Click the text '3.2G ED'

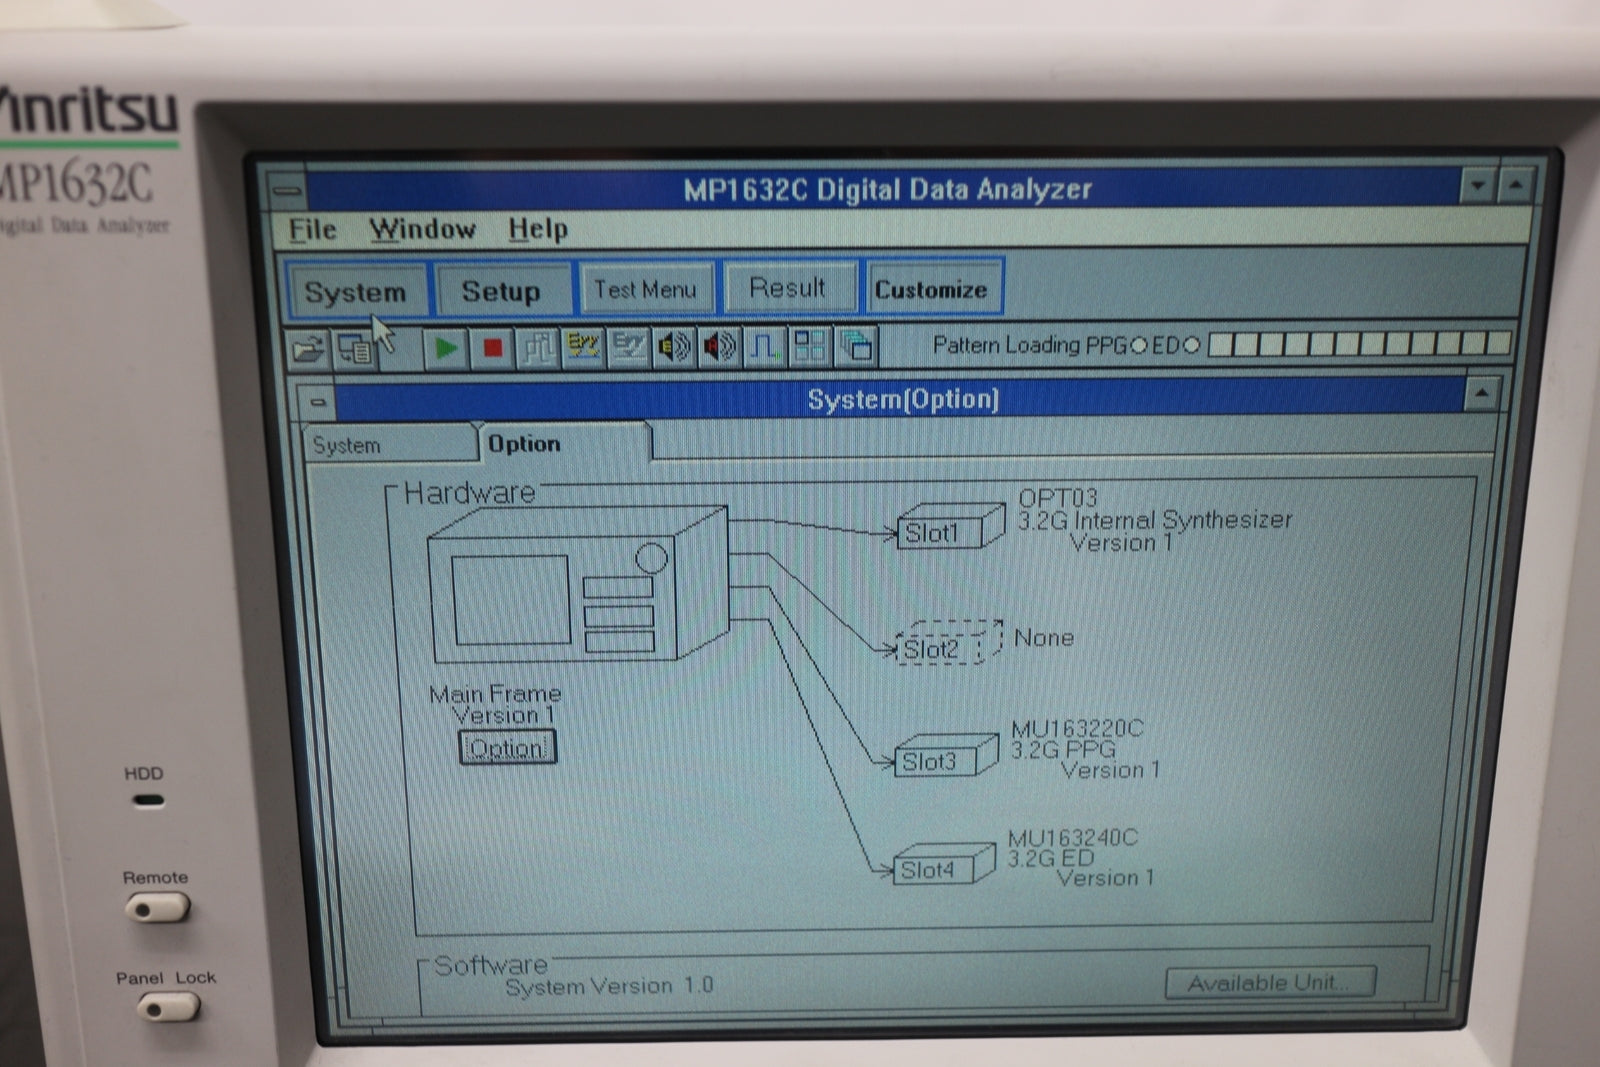click(1050, 858)
